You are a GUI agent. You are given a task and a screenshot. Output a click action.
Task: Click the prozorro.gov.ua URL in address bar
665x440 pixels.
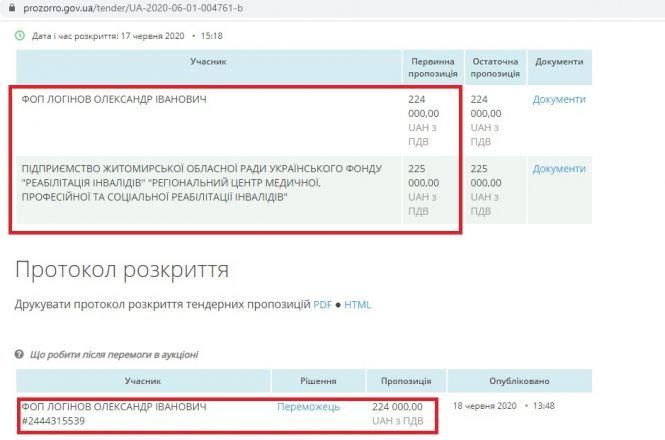(133, 8)
